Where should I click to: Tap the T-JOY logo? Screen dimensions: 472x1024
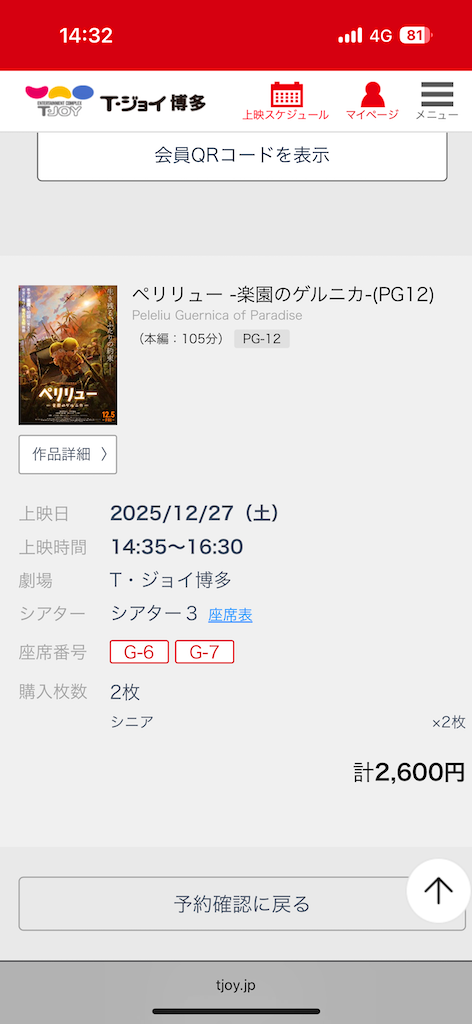tap(59, 101)
